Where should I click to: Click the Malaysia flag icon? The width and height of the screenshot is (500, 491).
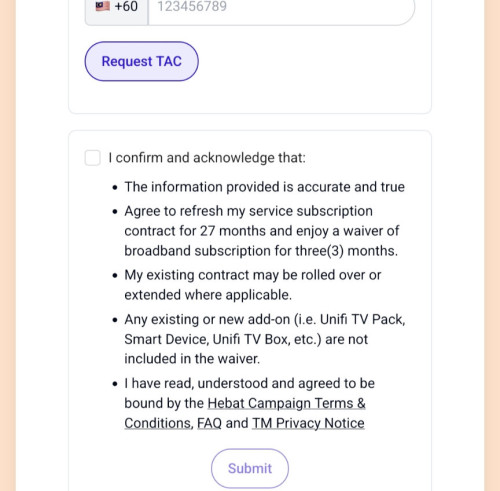pyautogui.click(x=102, y=6)
